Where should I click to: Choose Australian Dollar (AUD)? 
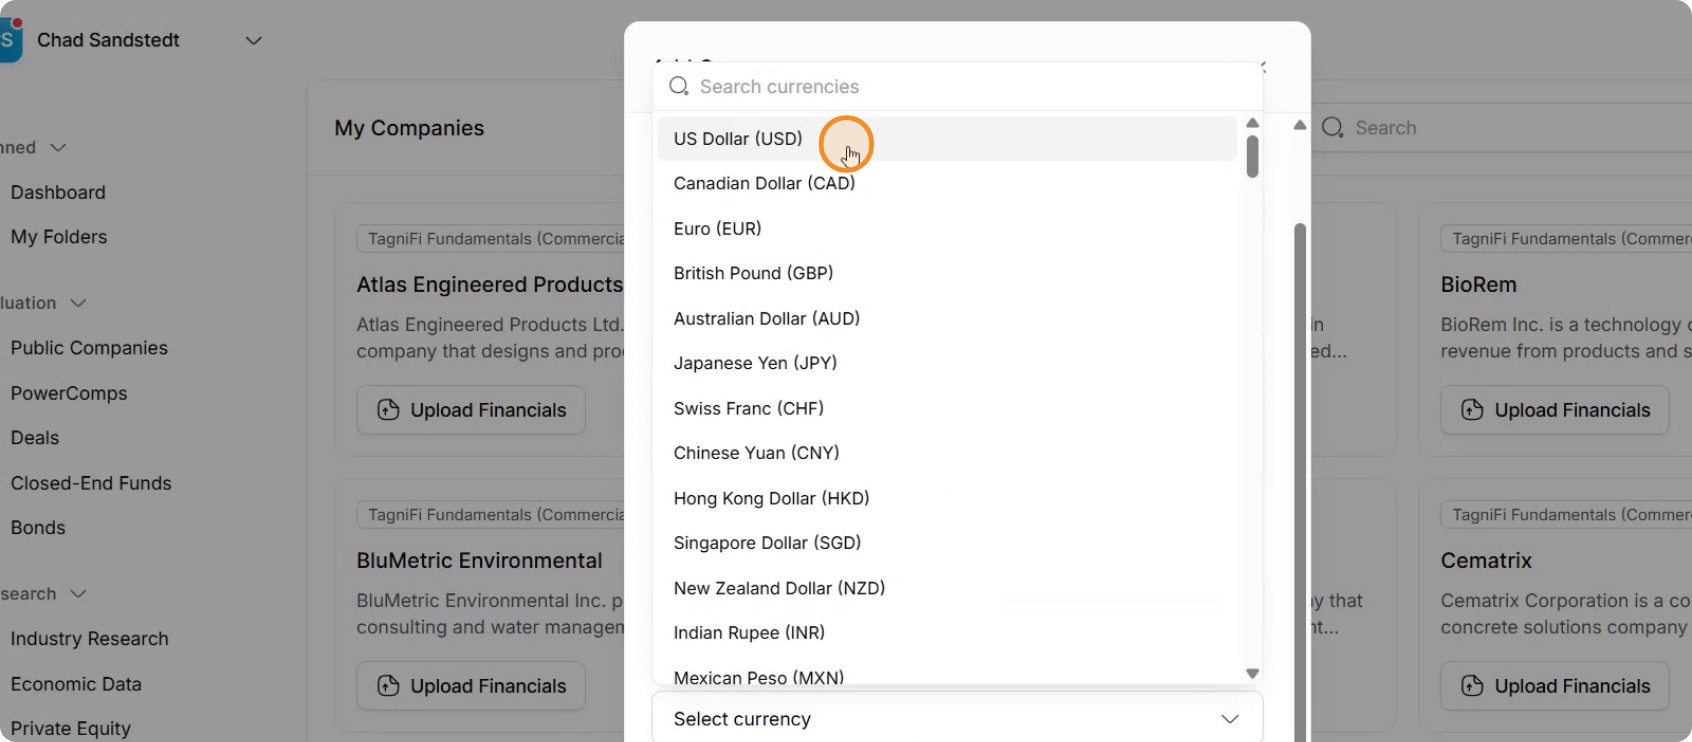947,318
